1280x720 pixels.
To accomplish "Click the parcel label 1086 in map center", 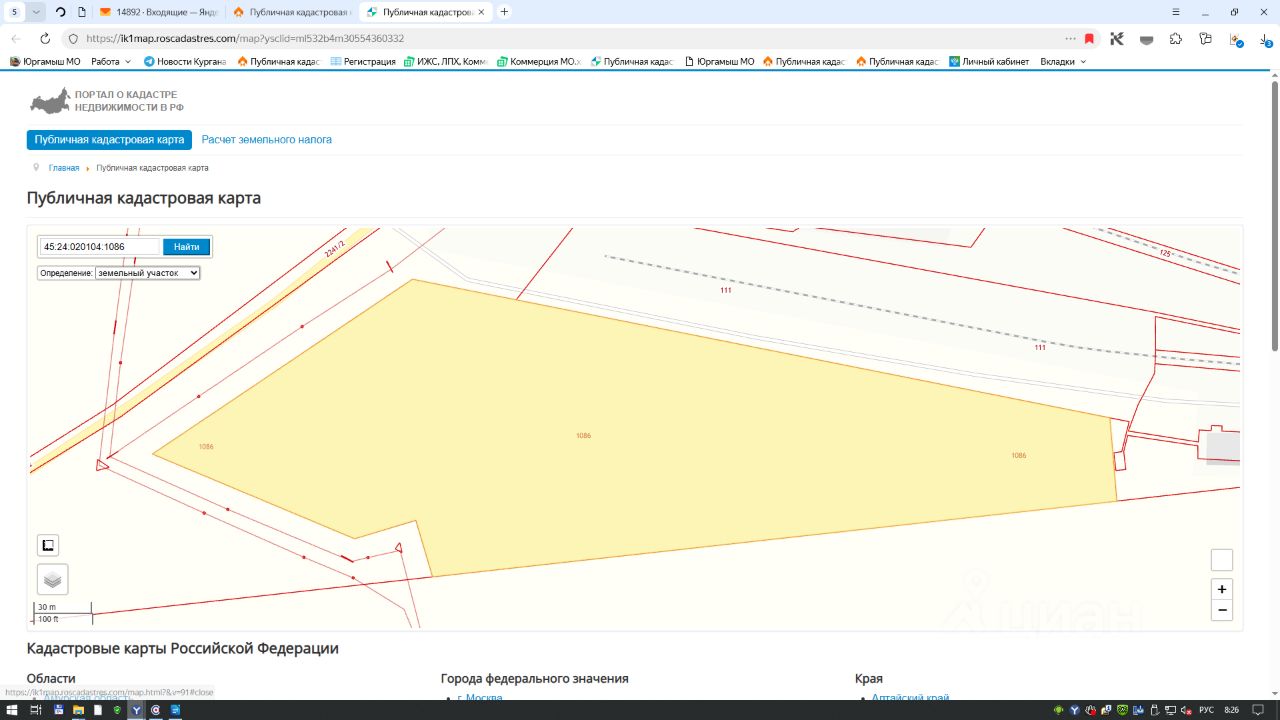I will (583, 436).
